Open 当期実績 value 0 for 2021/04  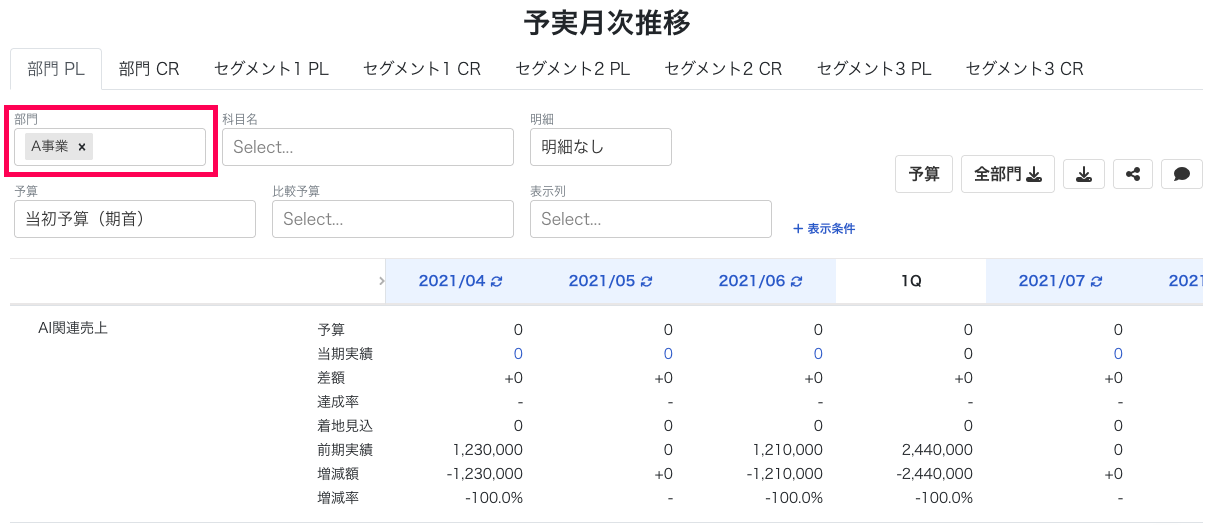coord(518,354)
